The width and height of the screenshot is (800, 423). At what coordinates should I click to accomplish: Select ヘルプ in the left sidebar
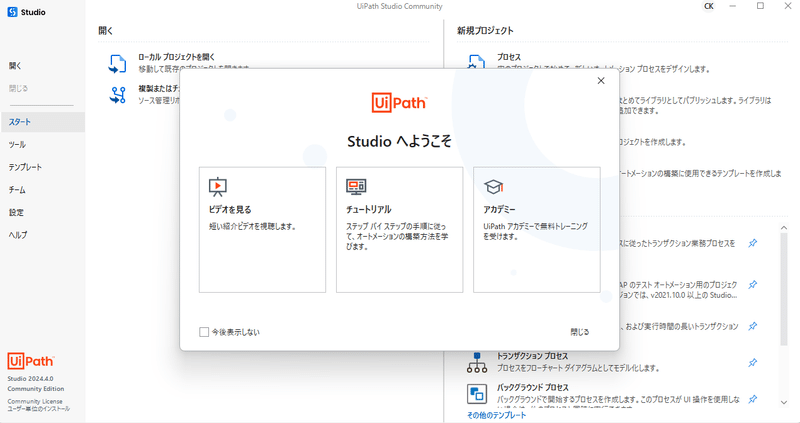18,235
